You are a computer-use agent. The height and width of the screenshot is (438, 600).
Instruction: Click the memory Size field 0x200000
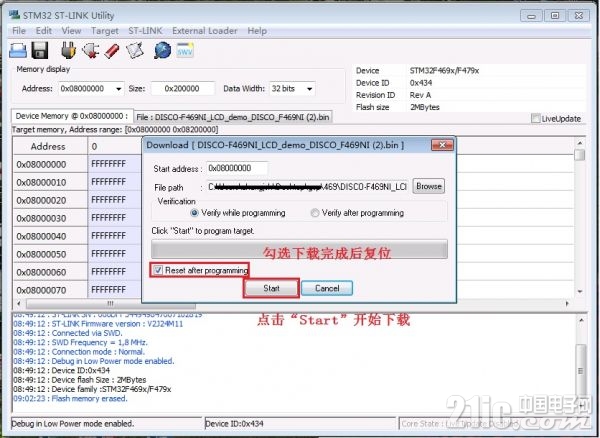(183, 89)
